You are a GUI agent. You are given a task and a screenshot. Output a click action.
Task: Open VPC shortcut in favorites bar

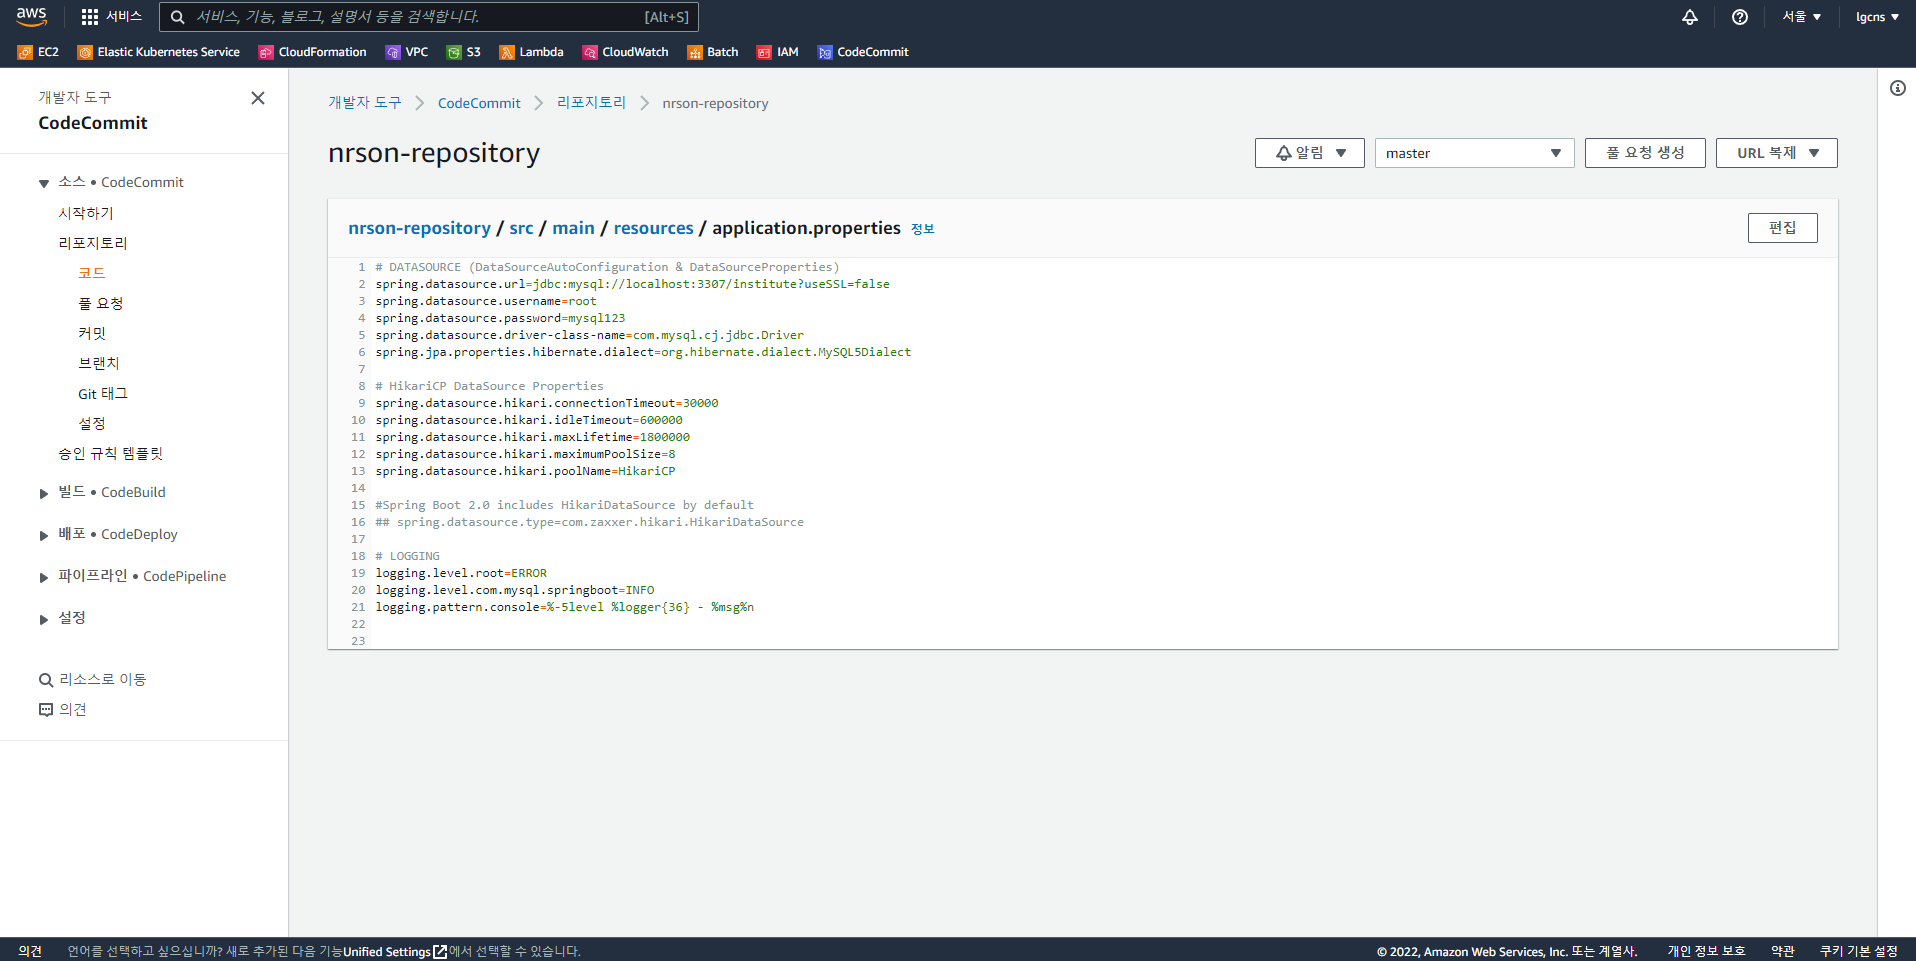pyautogui.click(x=407, y=52)
